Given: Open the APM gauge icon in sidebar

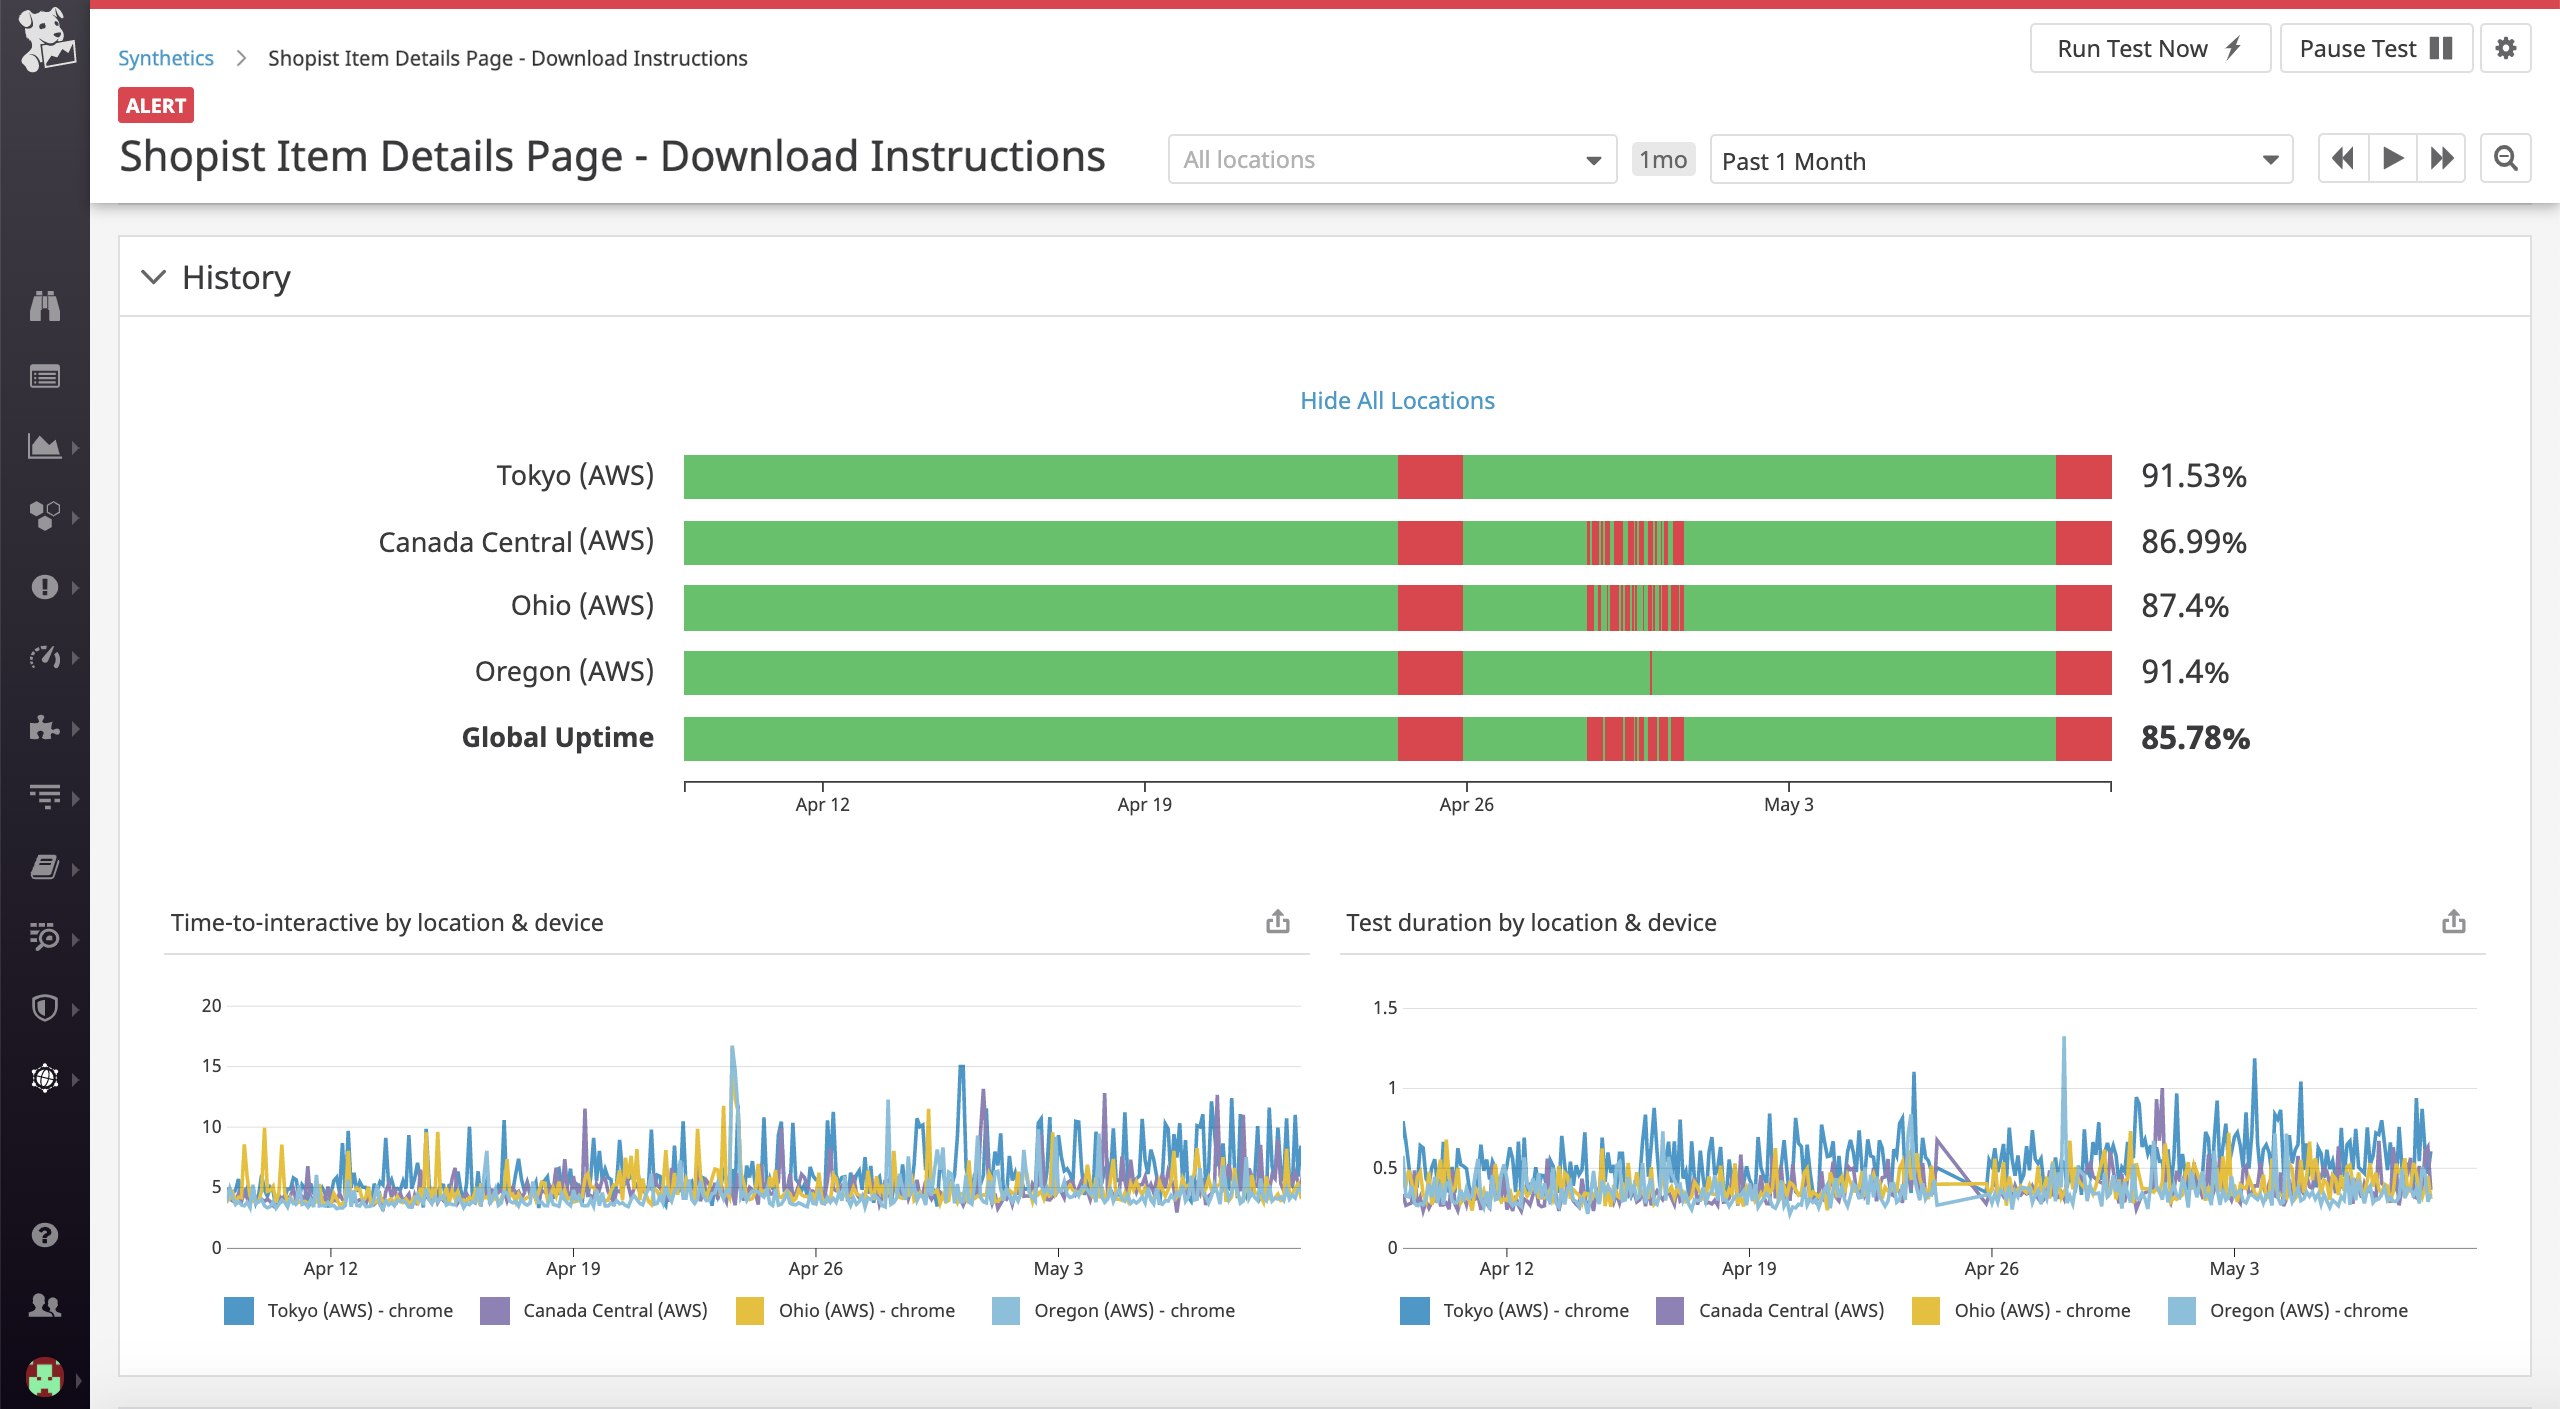Looking at the screenshot, I should [44, 657].
